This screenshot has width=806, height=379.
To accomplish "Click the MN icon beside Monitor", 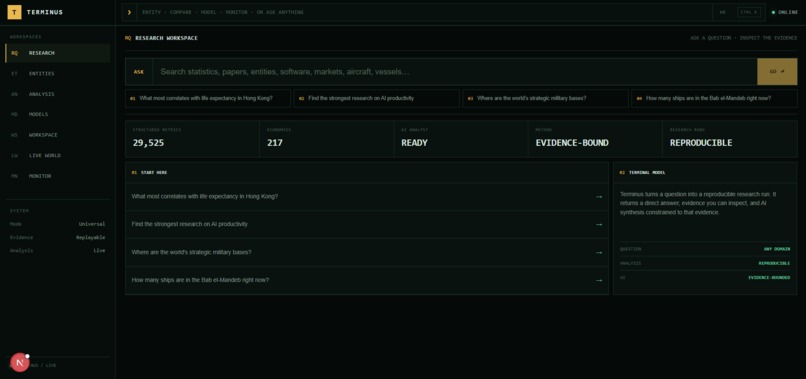I will pyautogui.click(x=14, y=176).
